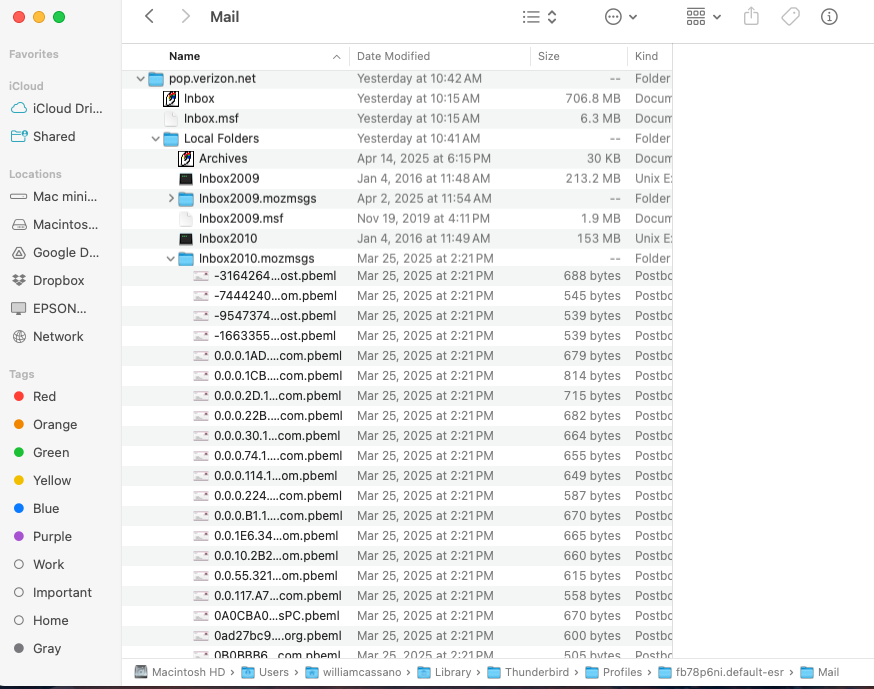Open the ellipsis action menu
The image size is (874, 689).
[621, 17]
